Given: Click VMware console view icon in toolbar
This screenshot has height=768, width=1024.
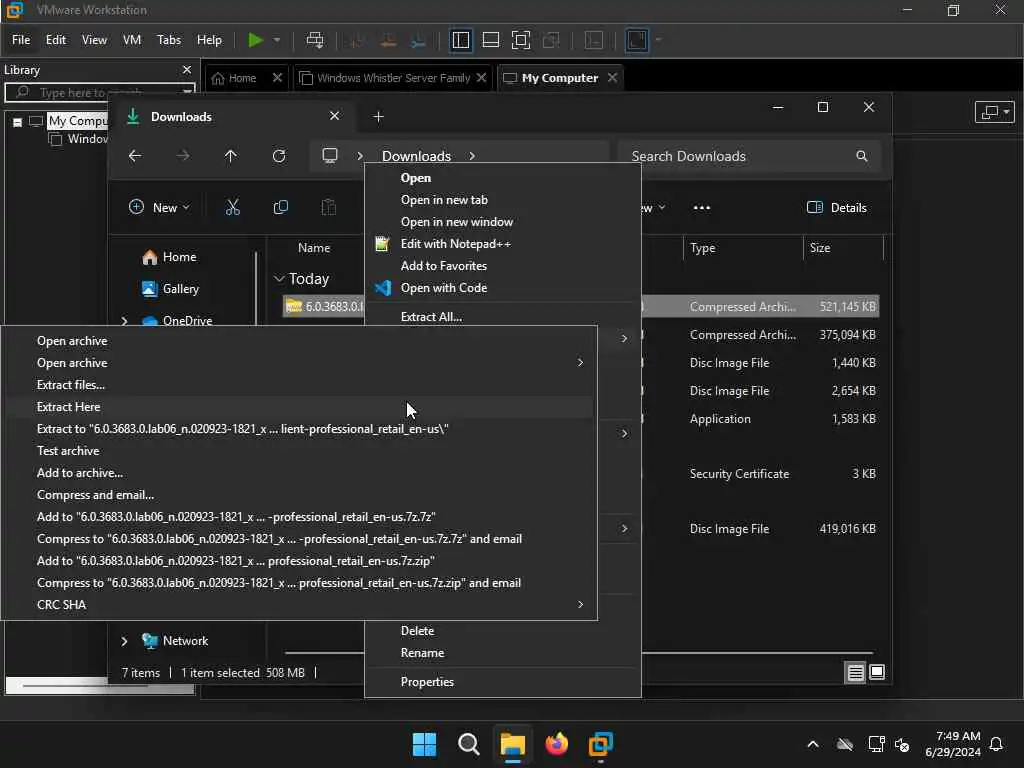Looking at the screenshot, I should 637,40.
